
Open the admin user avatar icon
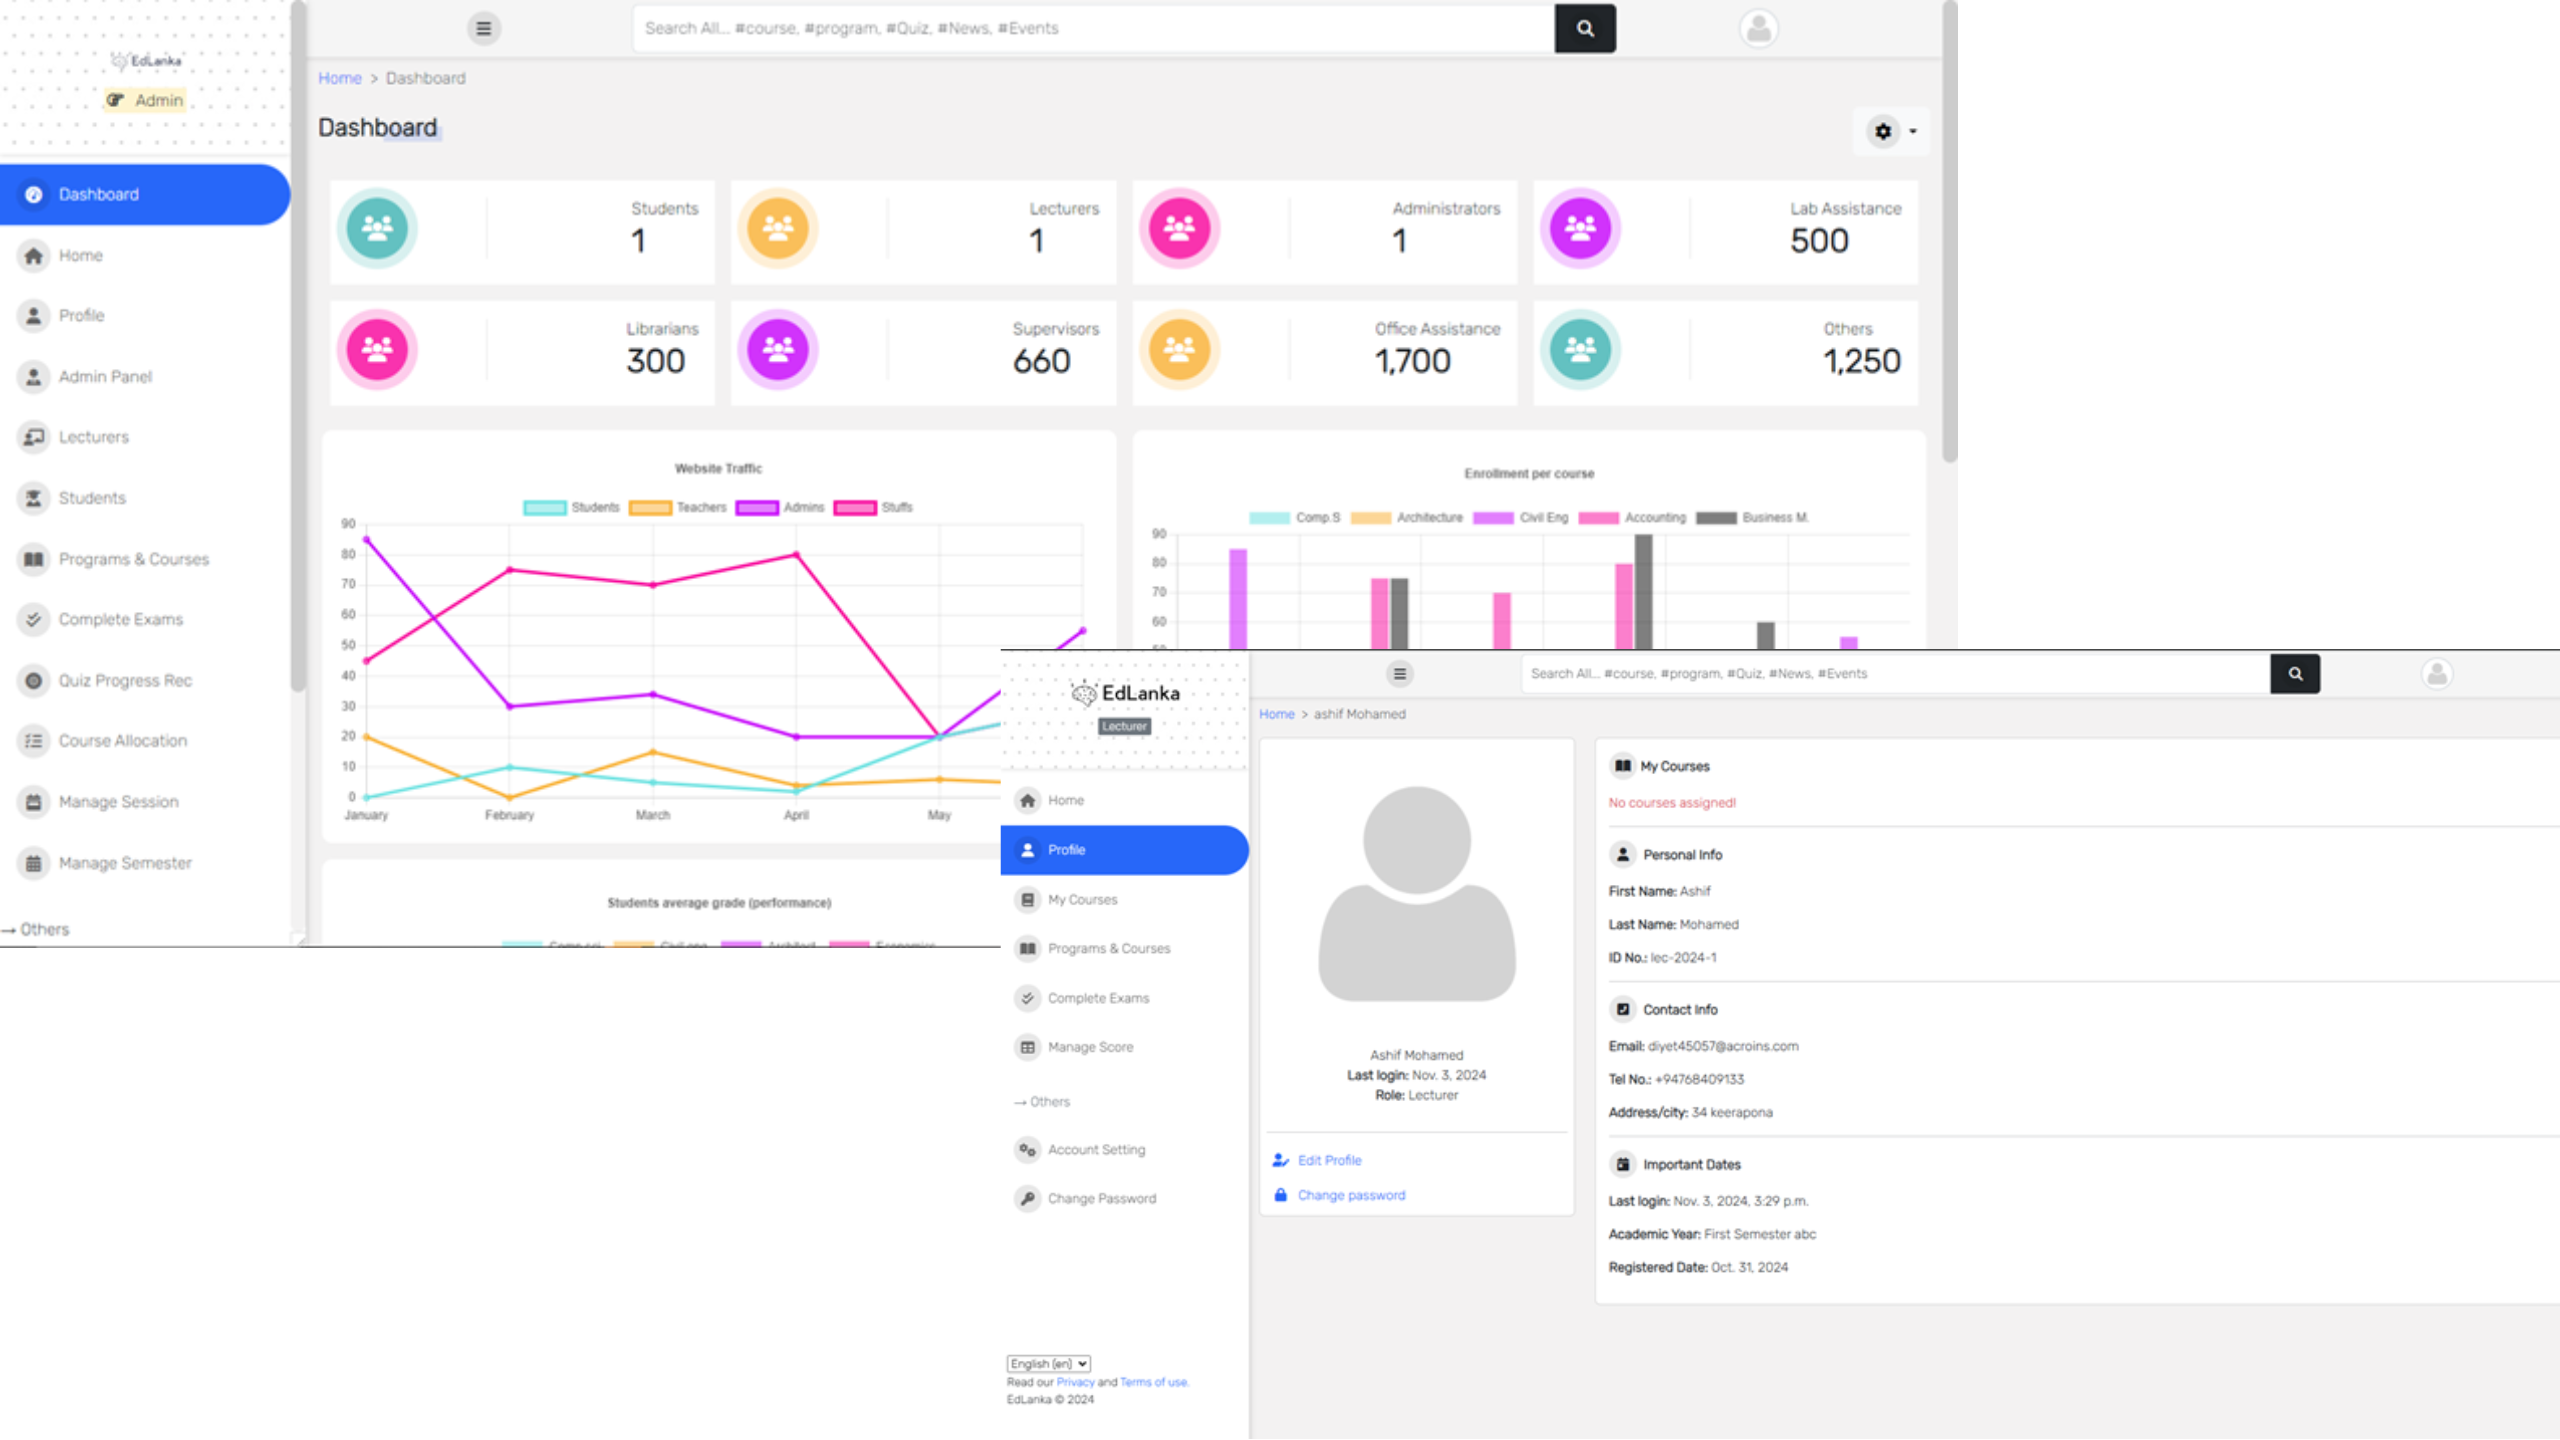point(1758,28)
